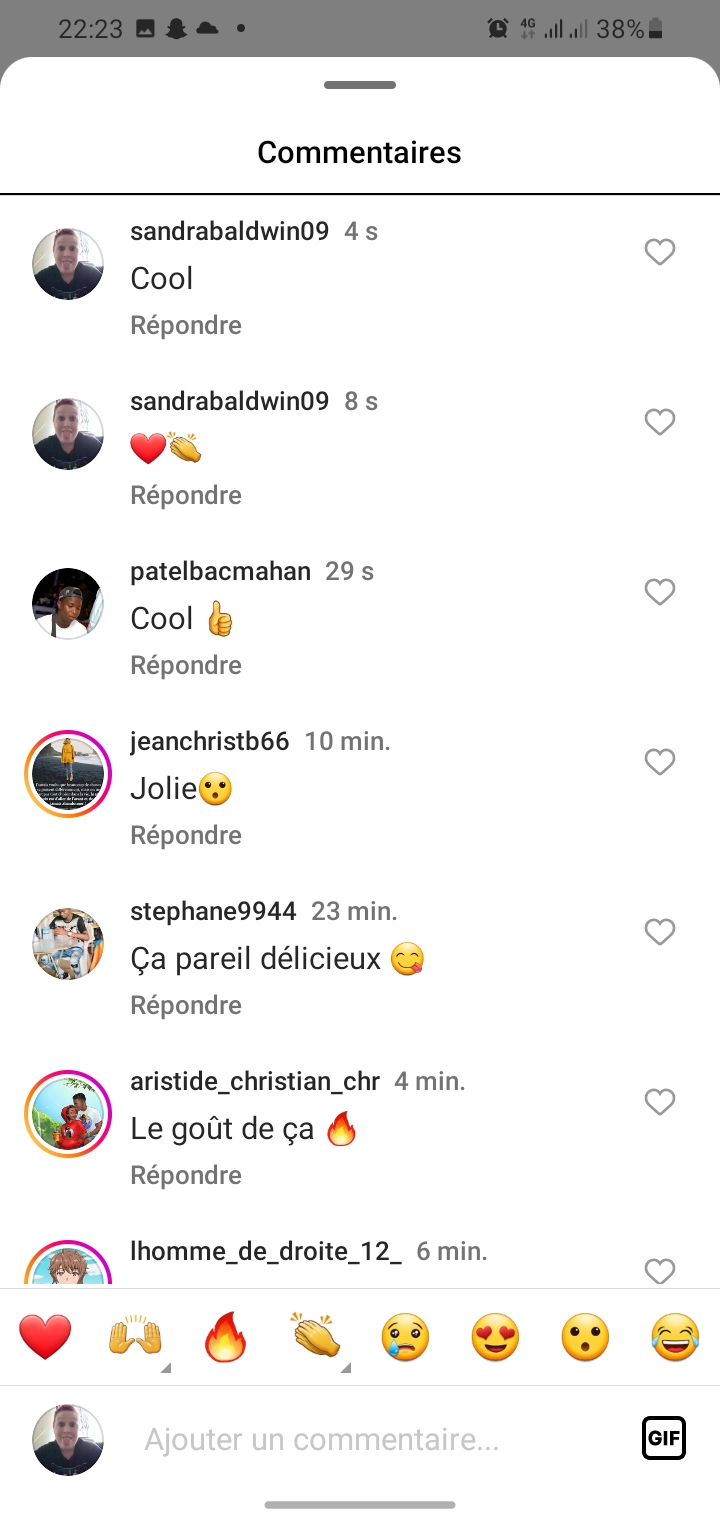This screenshot has height=1520, width=720.
Task: Tap the drag handle above Commentaires
Action: 360,86
